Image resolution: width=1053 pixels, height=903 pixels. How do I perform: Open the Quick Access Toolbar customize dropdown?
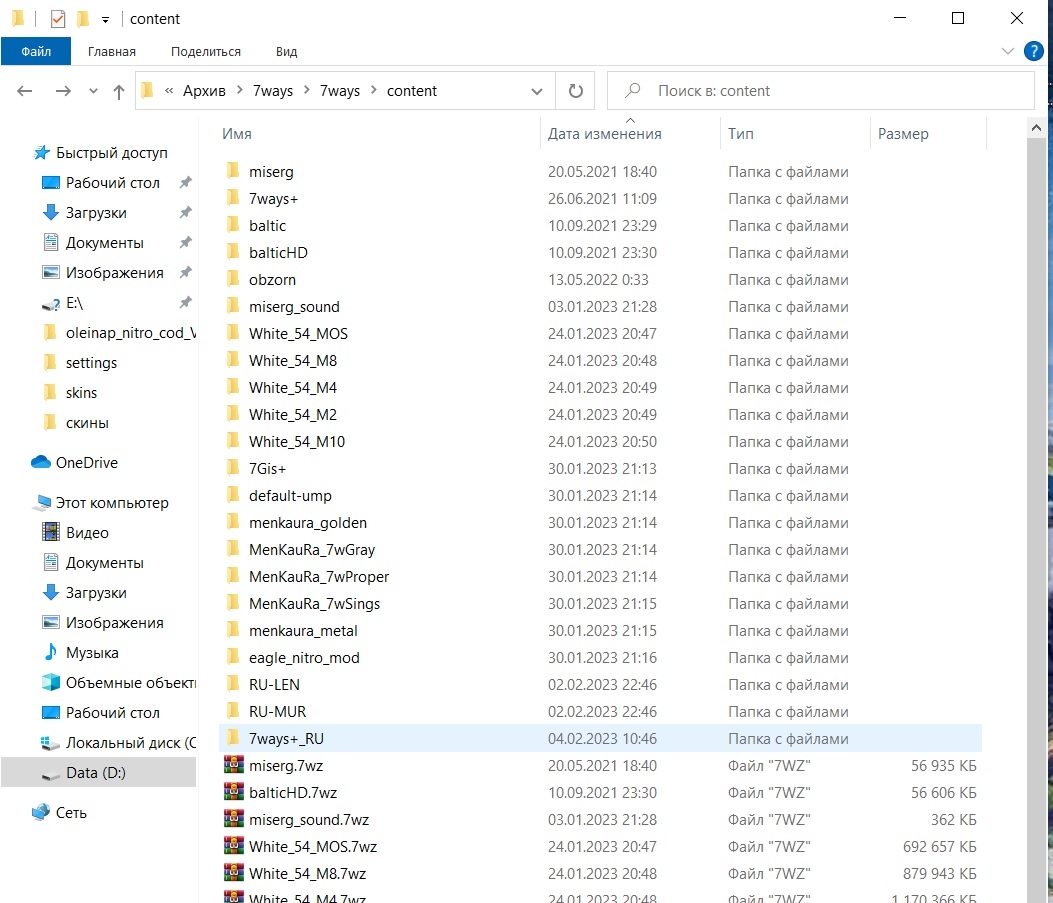[105, 20]
